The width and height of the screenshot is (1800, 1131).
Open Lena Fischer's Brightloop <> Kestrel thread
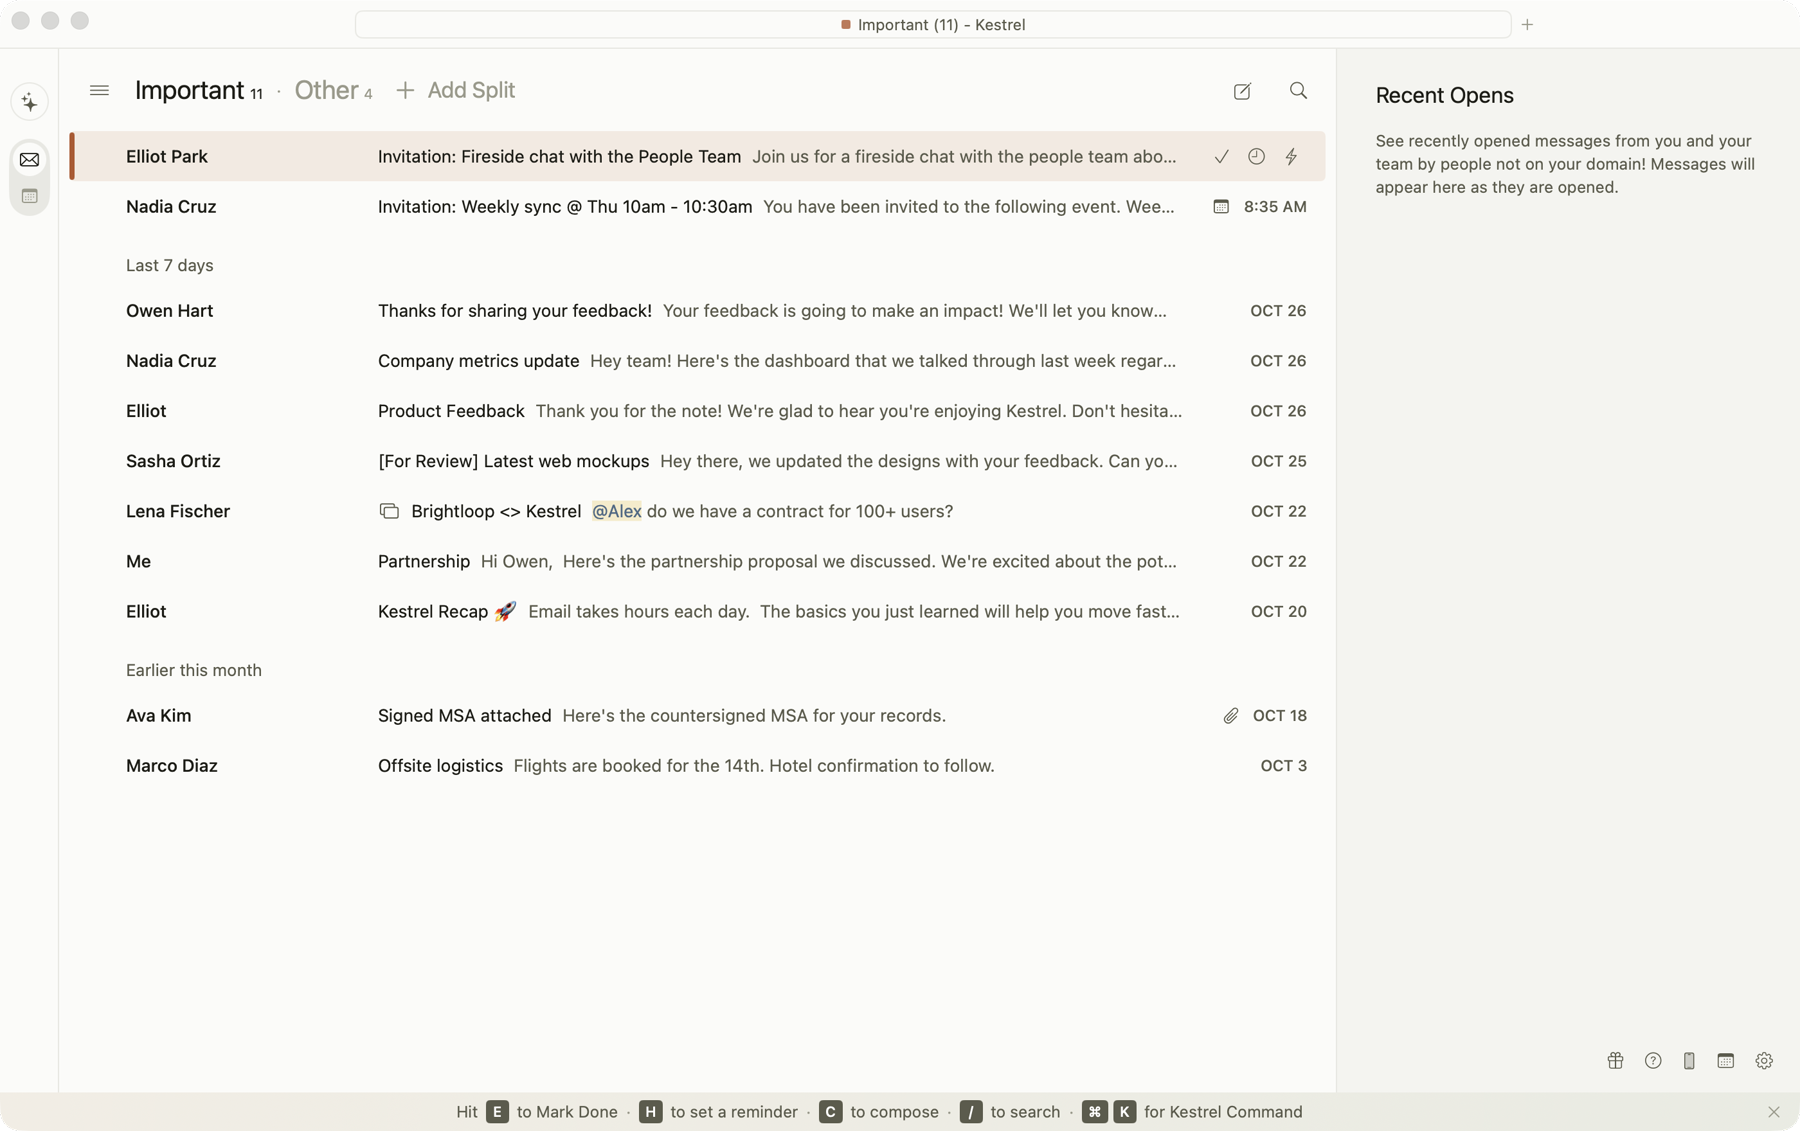[x=698, y=511]
